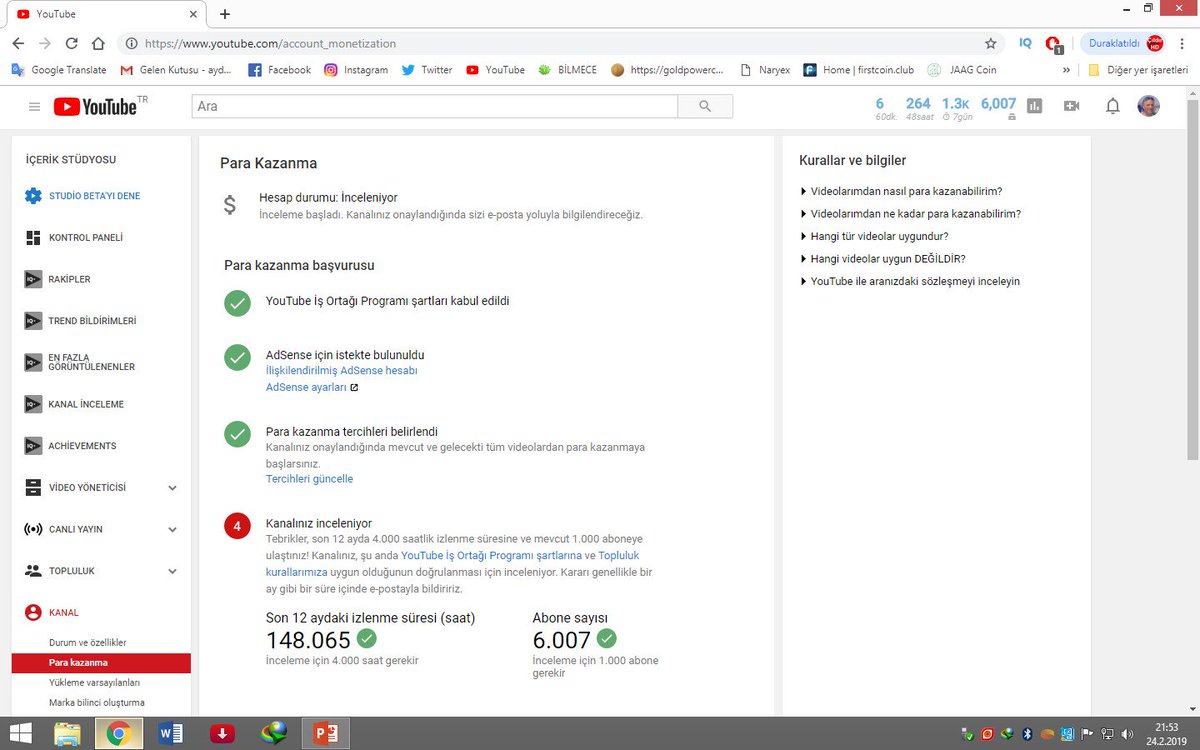Screen dimensions: 1200x750
Task: Click the 6,007 subscriber stat
Action: pyautogui.click(x=998, y=106)
